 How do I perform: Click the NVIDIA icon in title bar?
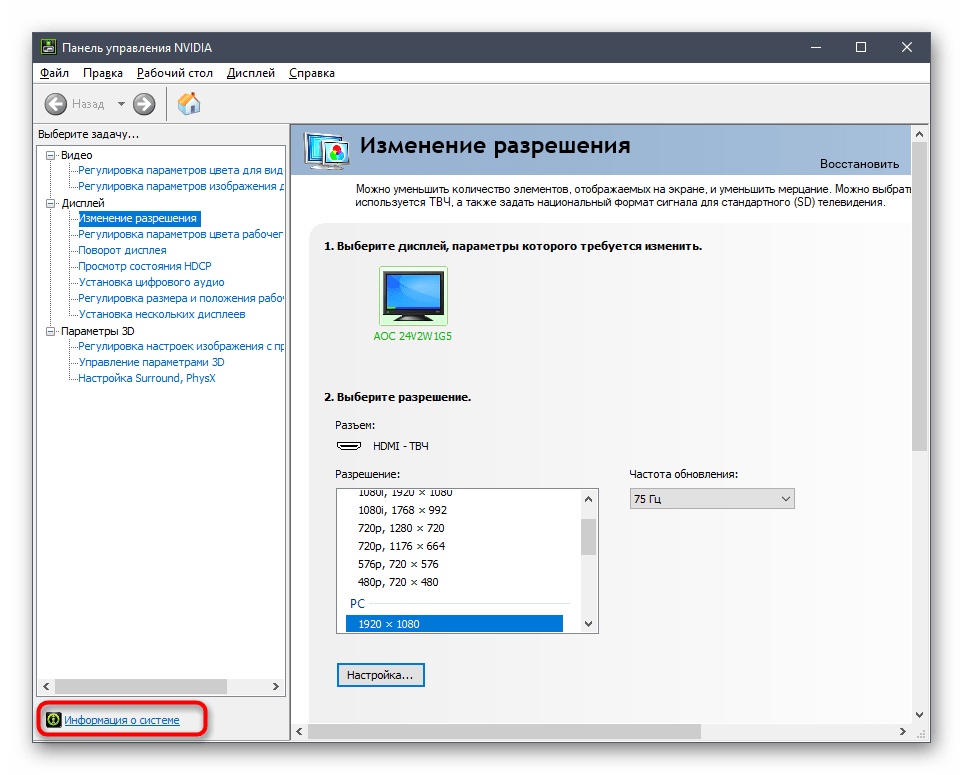pos(48,48)
